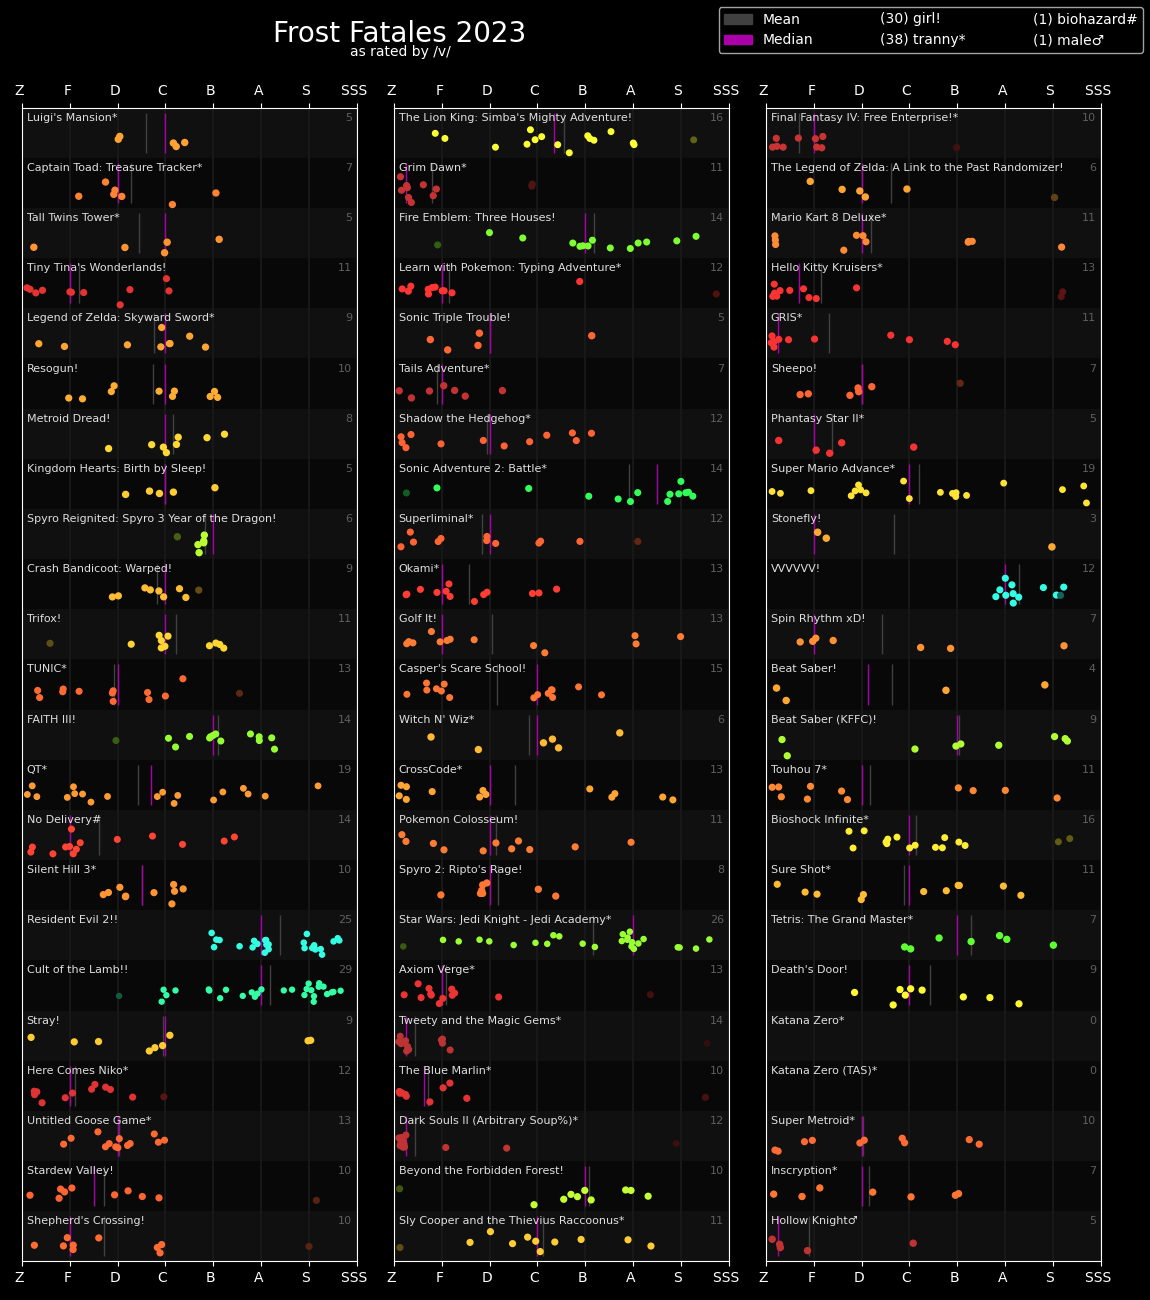Screen dimensions: 1150x1300
Task: Click the Shepherd's Crossing! label
Action: click(86, 1221)
